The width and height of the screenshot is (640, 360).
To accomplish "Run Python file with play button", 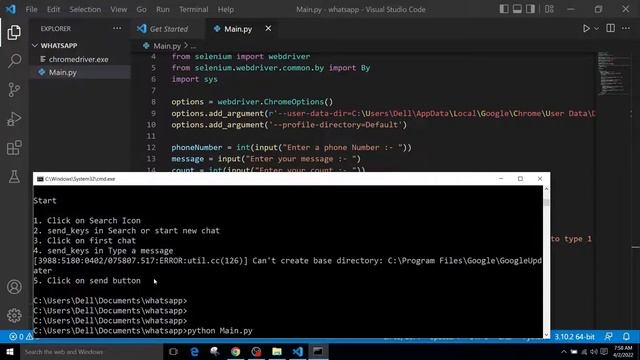I will click(x=586, y=29).
